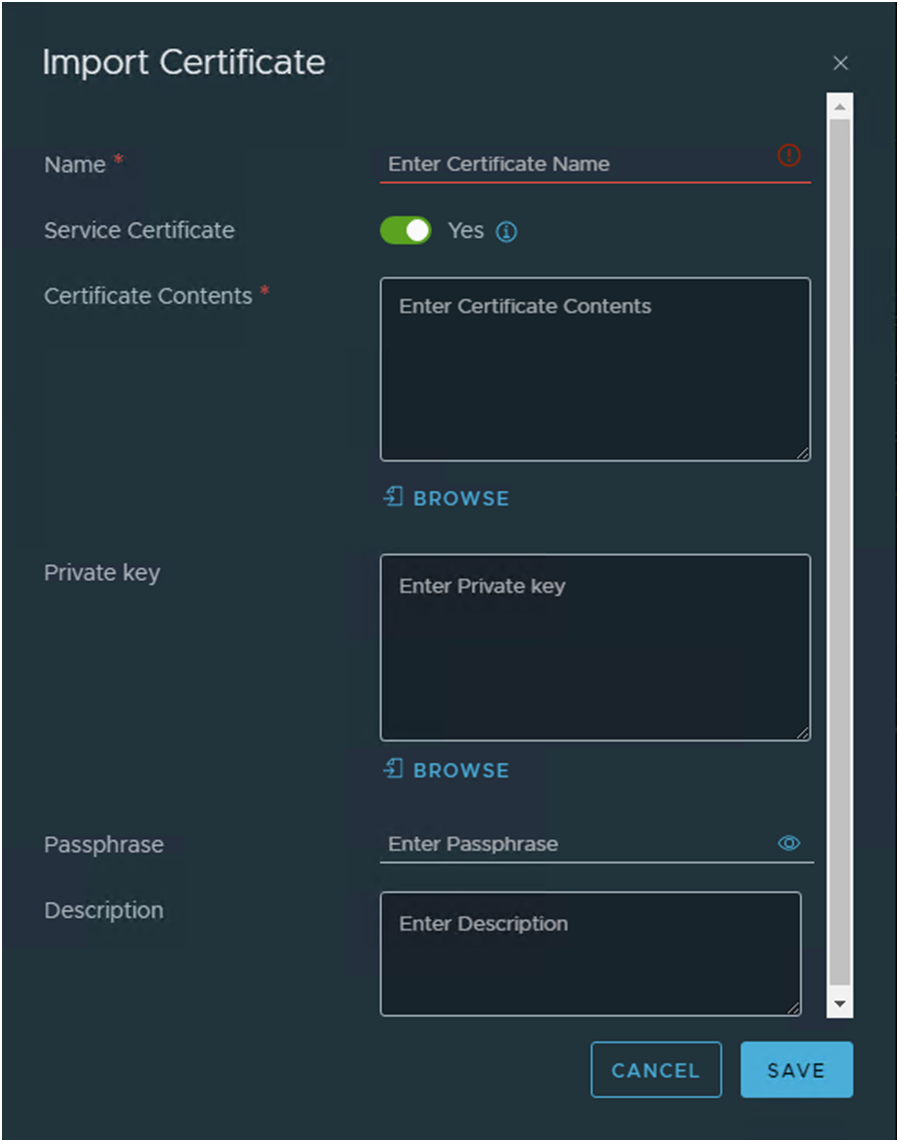Toggle the Service Certificate switch off
899x1142 pixels.
pos(406,231)
